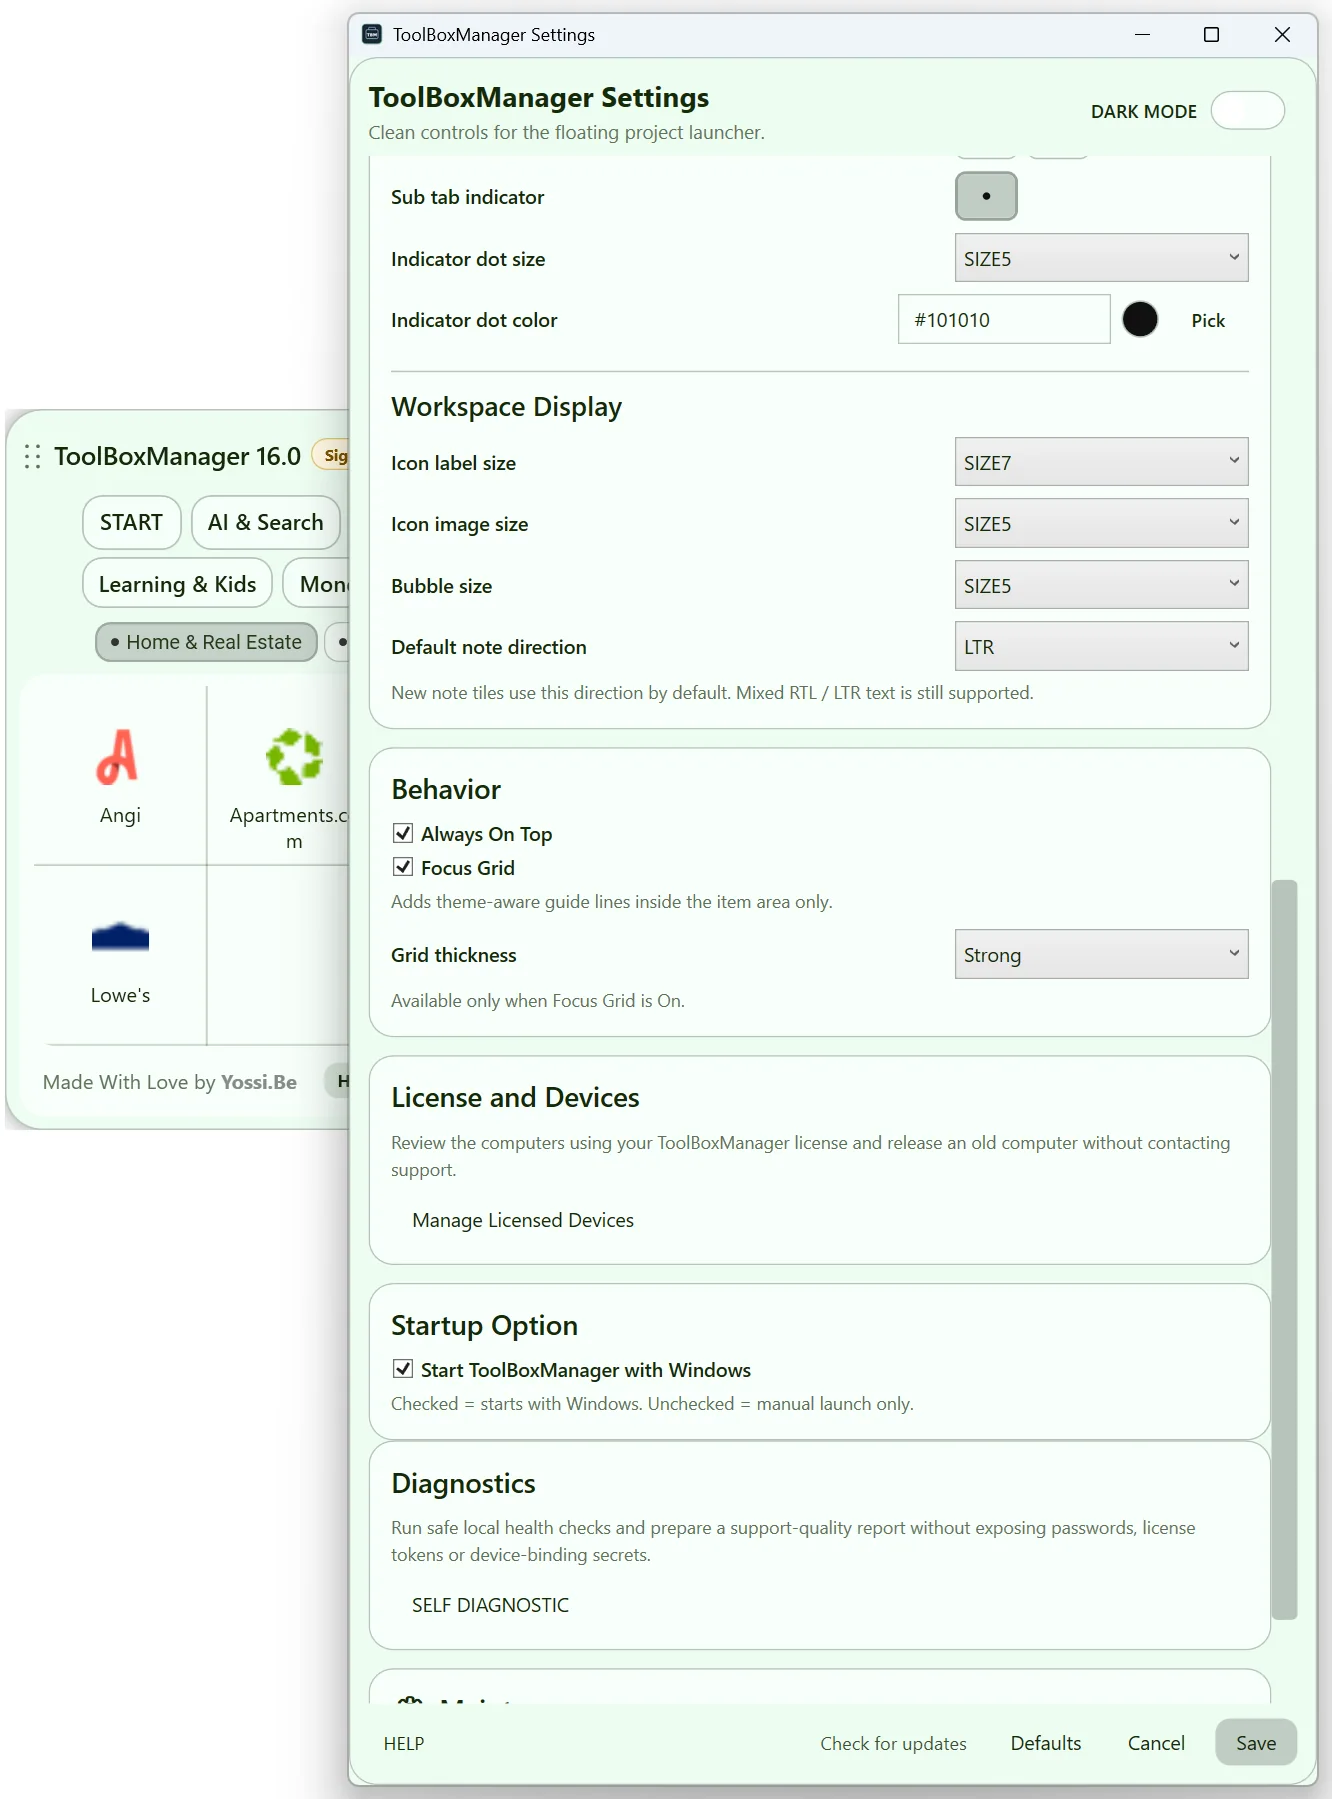
Task: Click the settings vertical scrollbar thumb
Action: (x=1284, y=1249)
